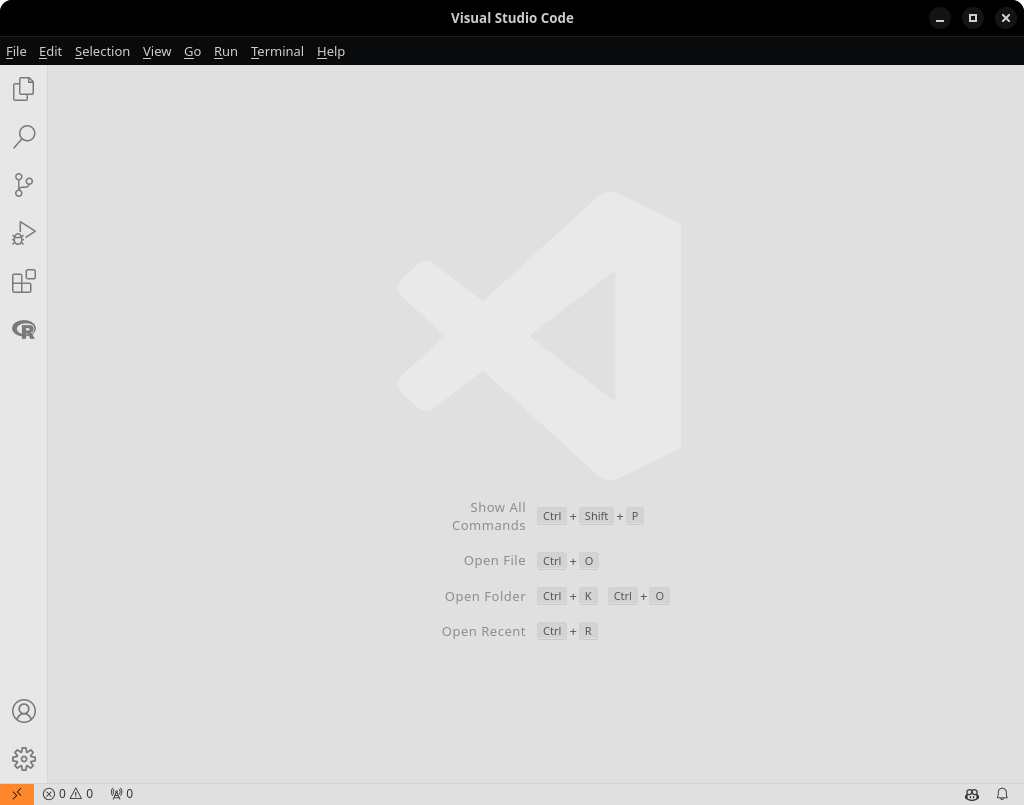
Task: Open the Help menu
Action: tap(331, 51)
